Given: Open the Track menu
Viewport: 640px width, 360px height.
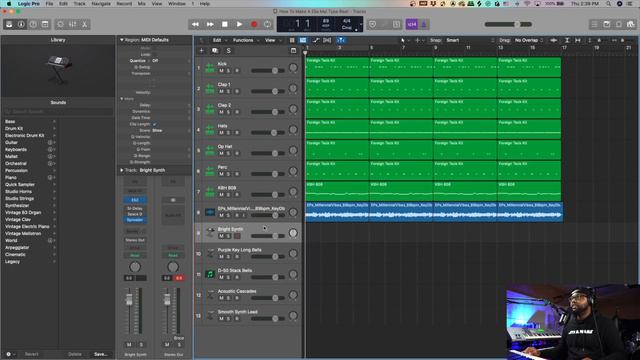Looking at the screenshot, I should point(79,4).
